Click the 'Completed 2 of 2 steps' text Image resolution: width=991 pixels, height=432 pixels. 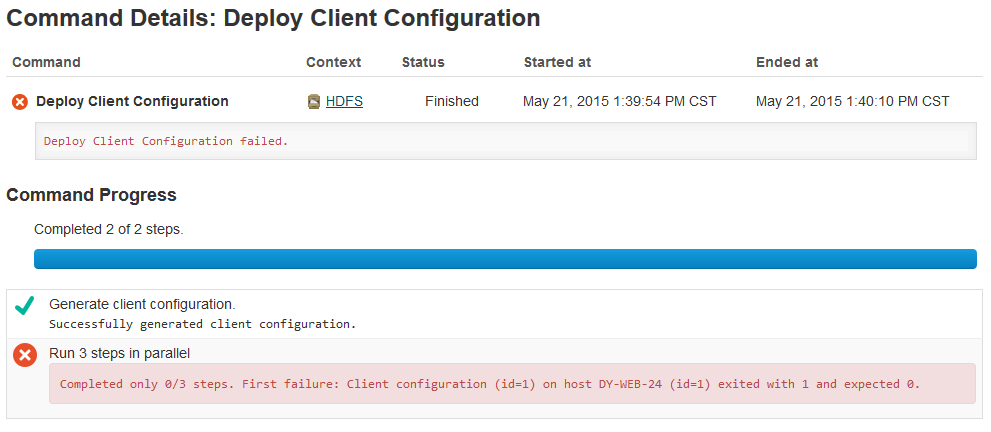109,229
